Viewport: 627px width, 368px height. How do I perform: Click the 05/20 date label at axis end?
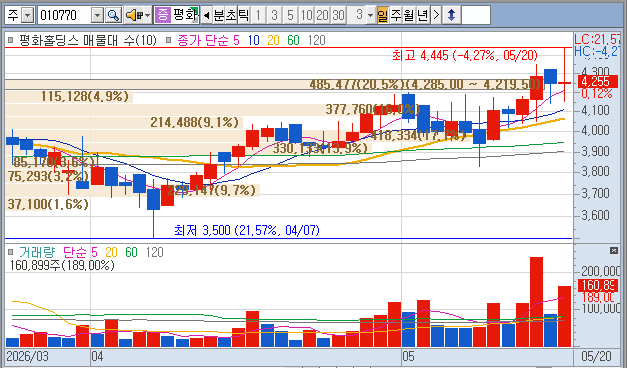[x=596, y=356]
